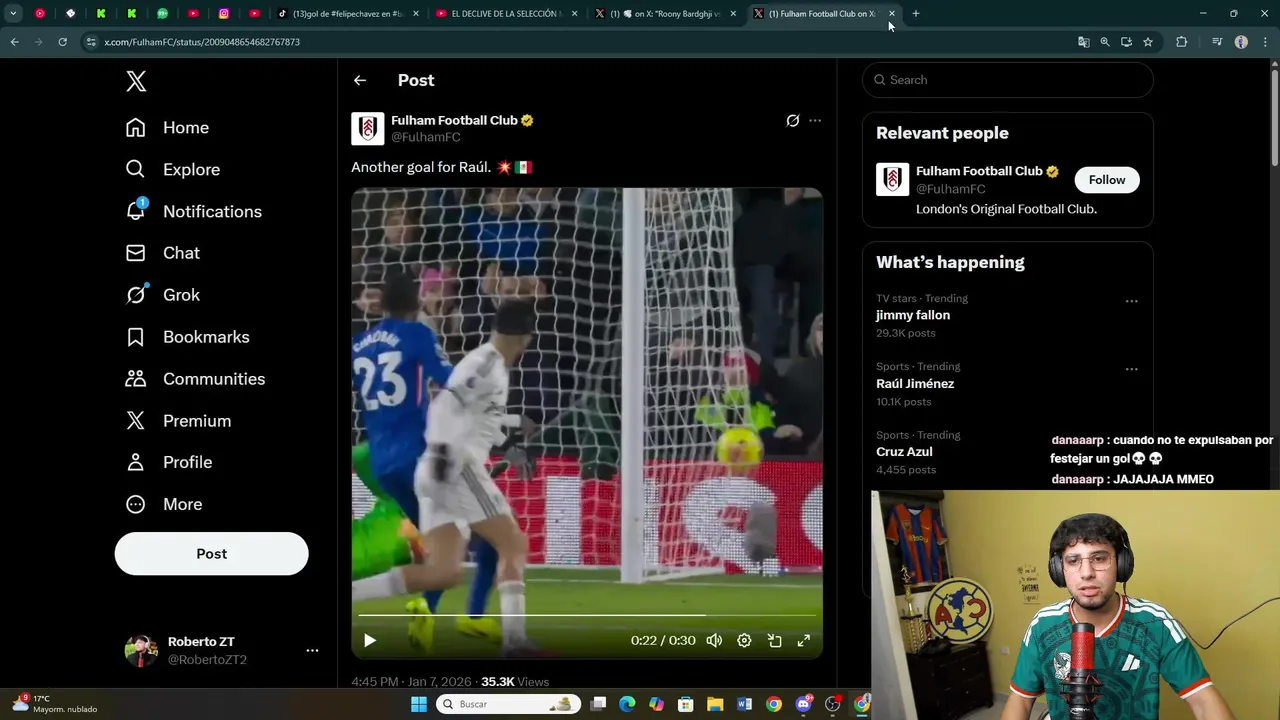The image size is (1280, 720).
Task: Go back using the Post back arrow
Action: [360, 80]
